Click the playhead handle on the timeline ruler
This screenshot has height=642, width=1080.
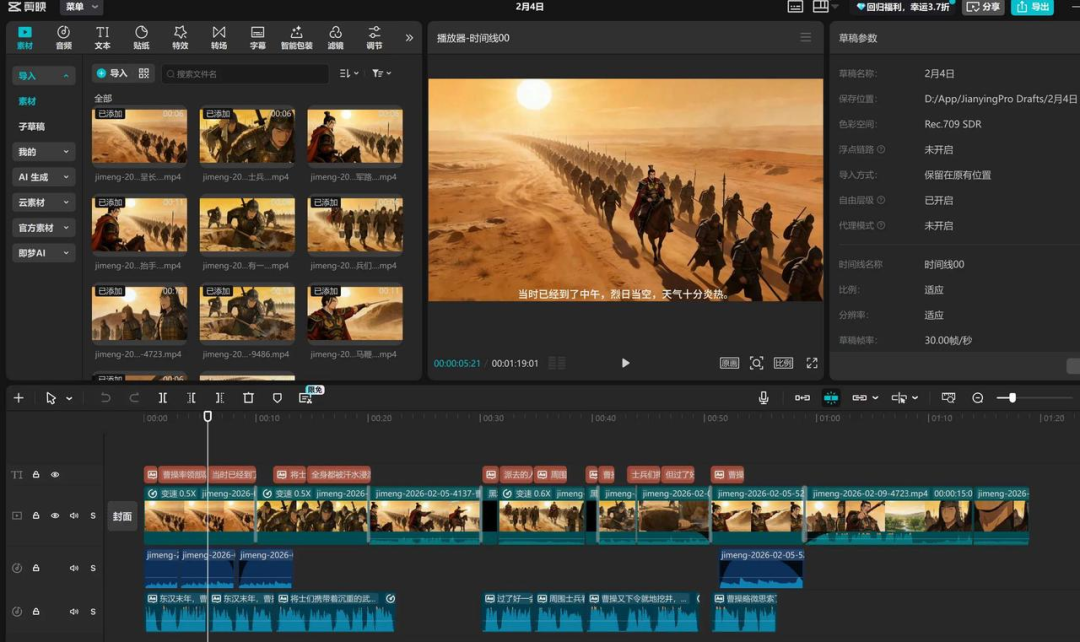click(x=207, y=416)
